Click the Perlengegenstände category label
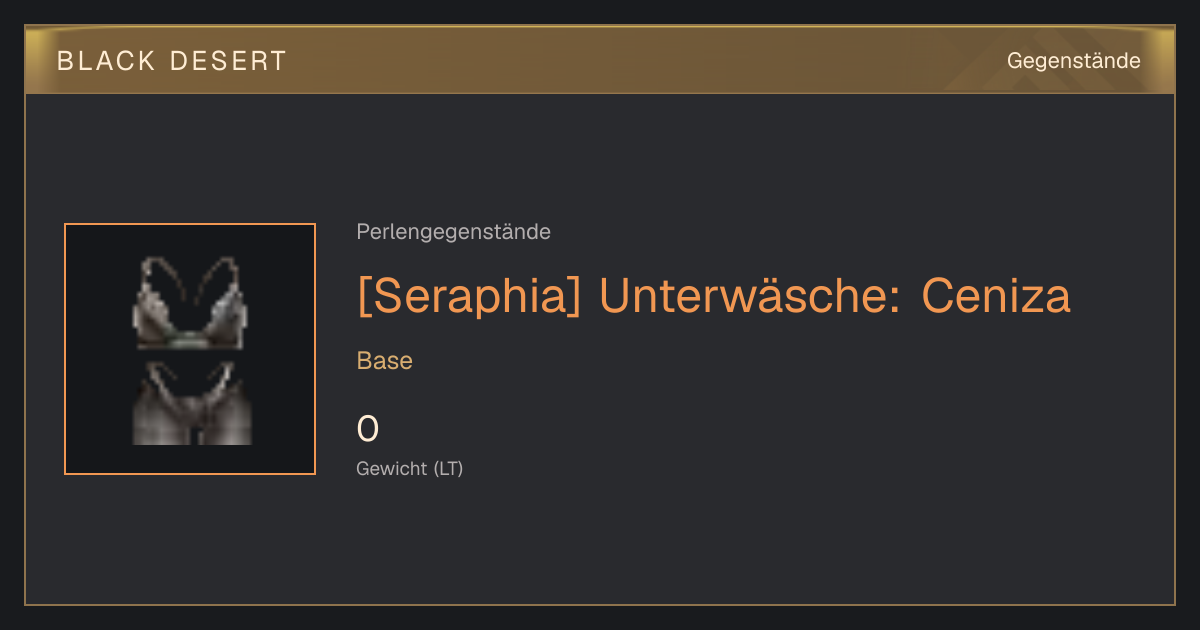1200x630 pixels. click(x=453, y=232)
